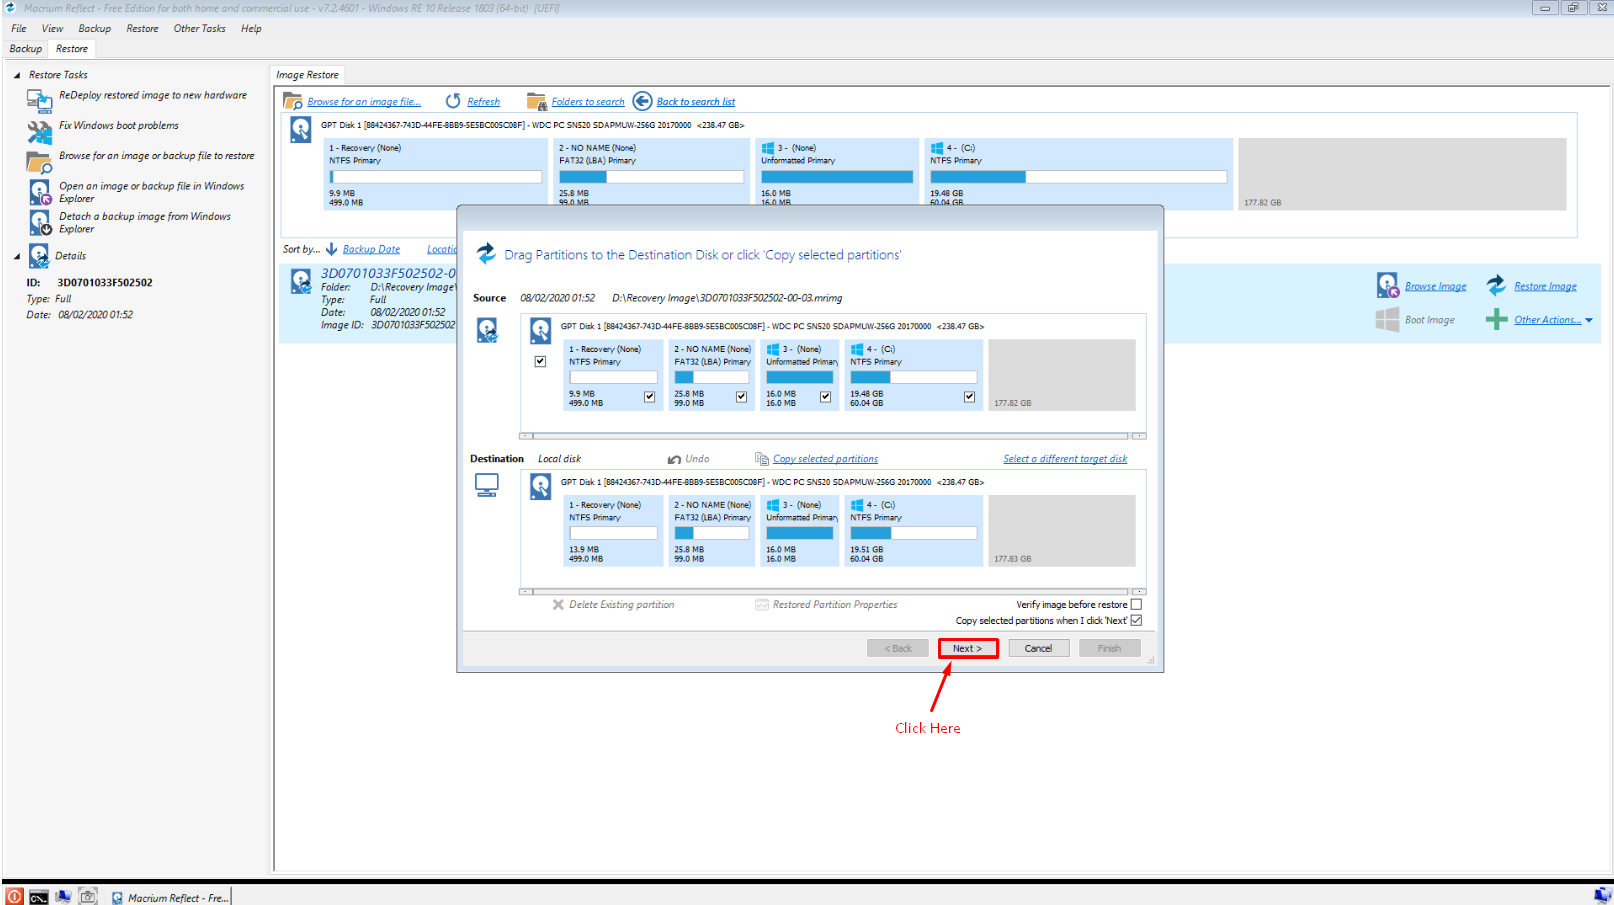The image size is (1614, 905).
Task: Select destination partition 1 Recovery block
Action: click(x=613, y=531)
